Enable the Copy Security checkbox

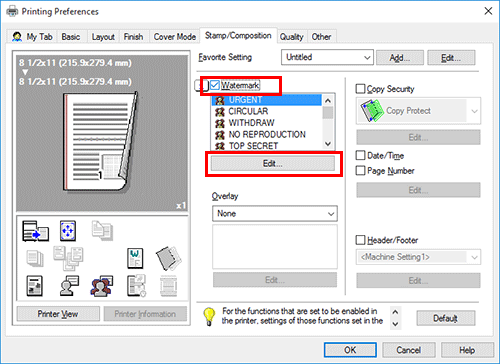pos(360,89)
